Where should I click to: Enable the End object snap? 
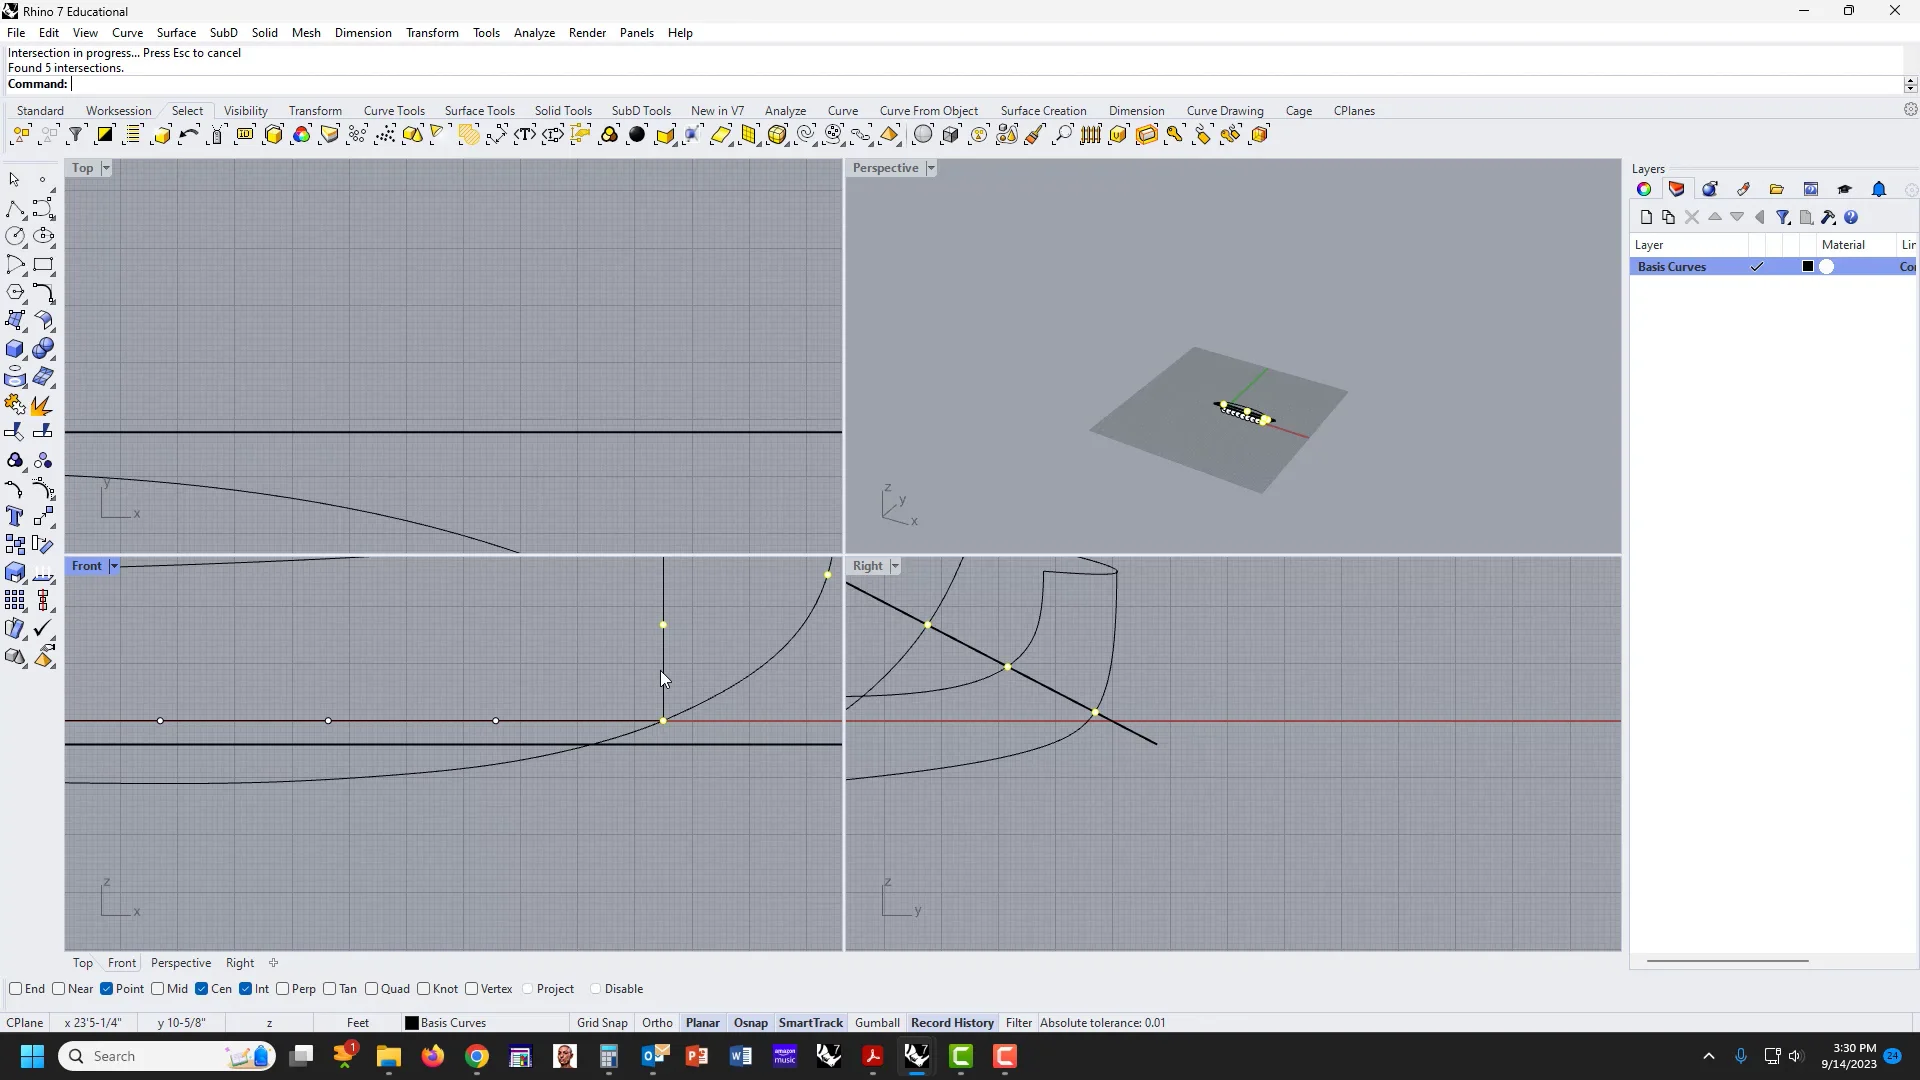(x=16, y=989)
